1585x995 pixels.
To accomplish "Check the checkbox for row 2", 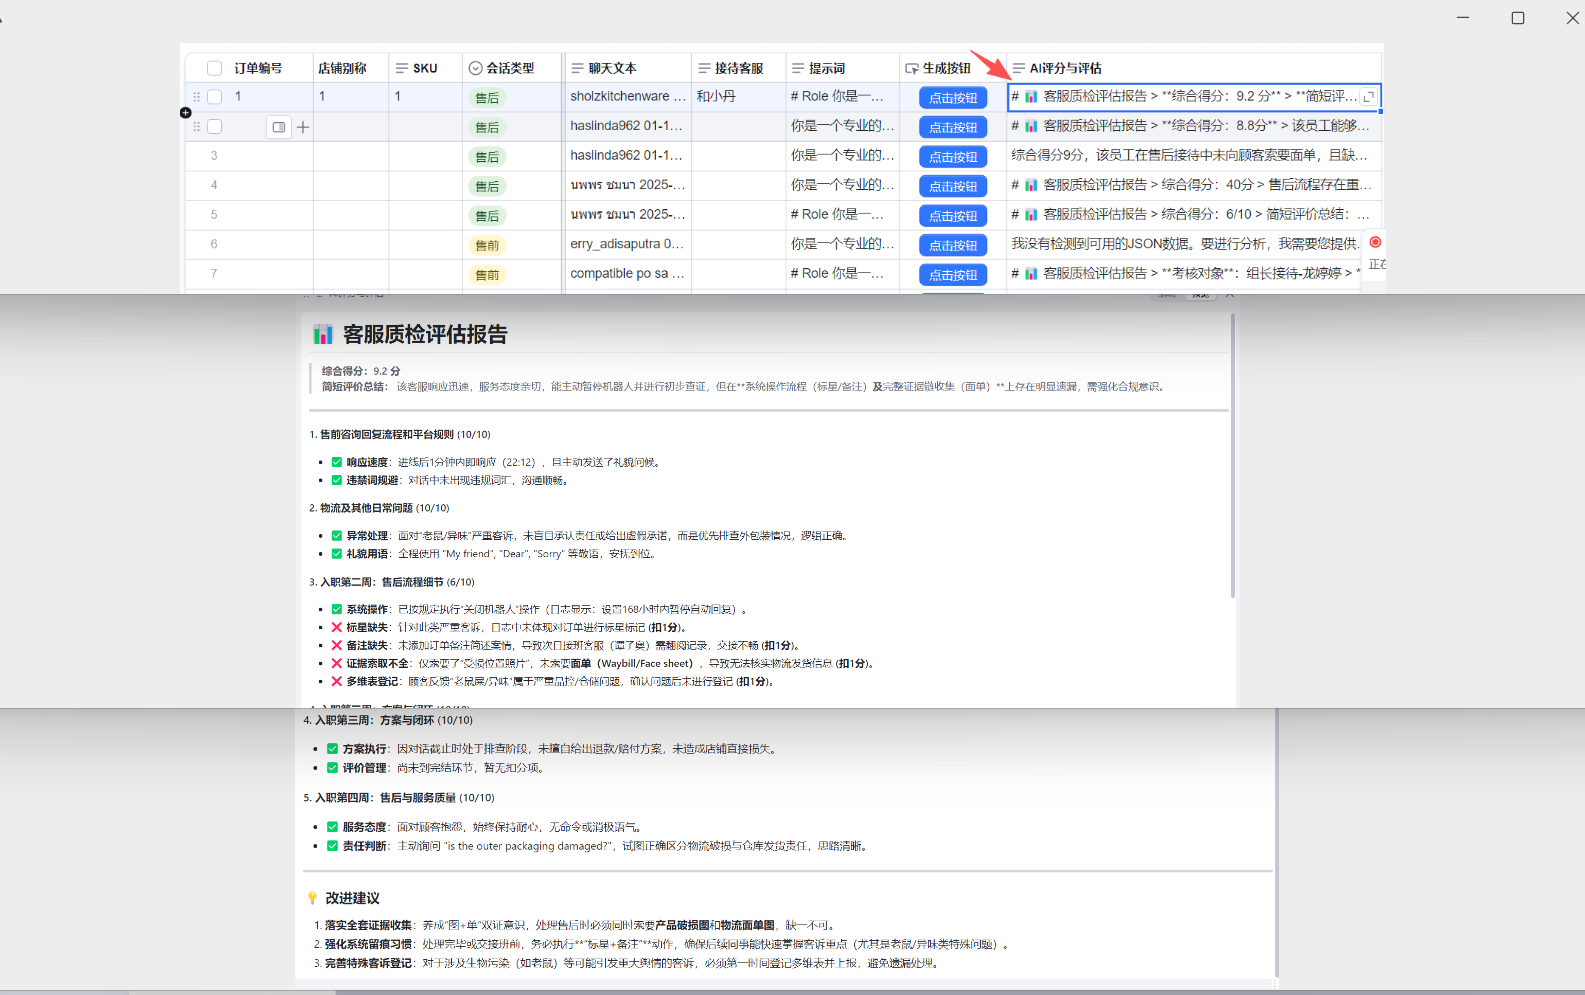I will tap(214, 127).
